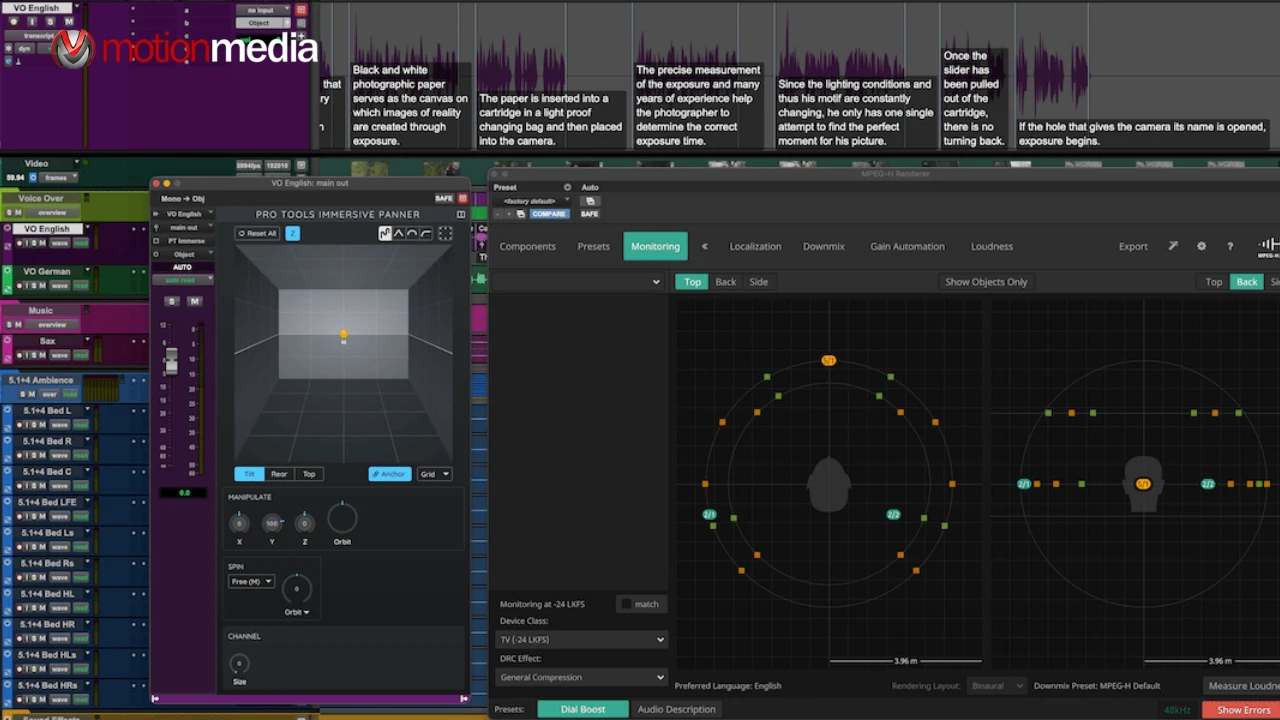
Task: Select the marquee selection icon in Immersive Panner
Action: tap(445, 233)
